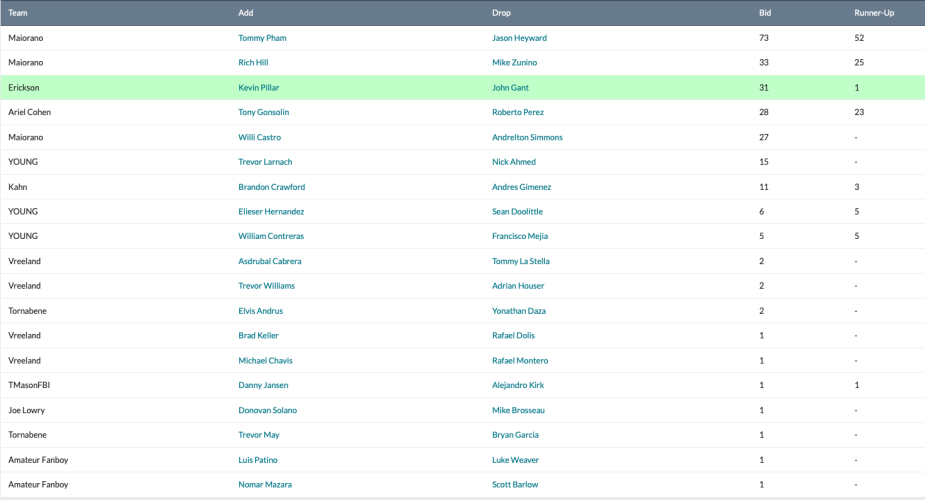The height and width of the screenshot is (500, 925).
Task: Click Bryan Garcia drop link
Action: point(515,435)
